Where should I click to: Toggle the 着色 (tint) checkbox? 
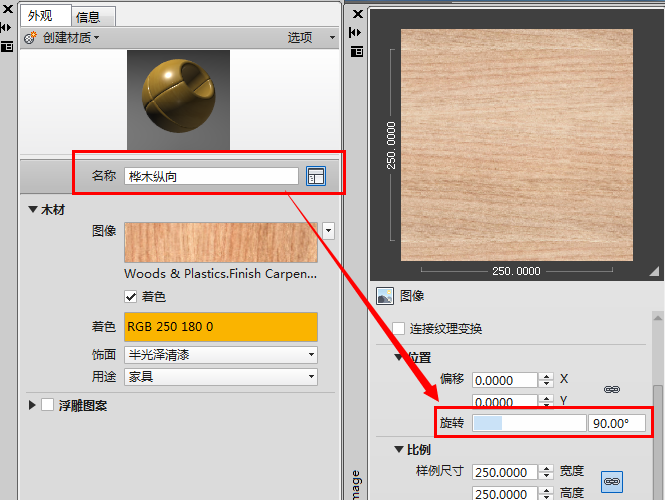131,297
